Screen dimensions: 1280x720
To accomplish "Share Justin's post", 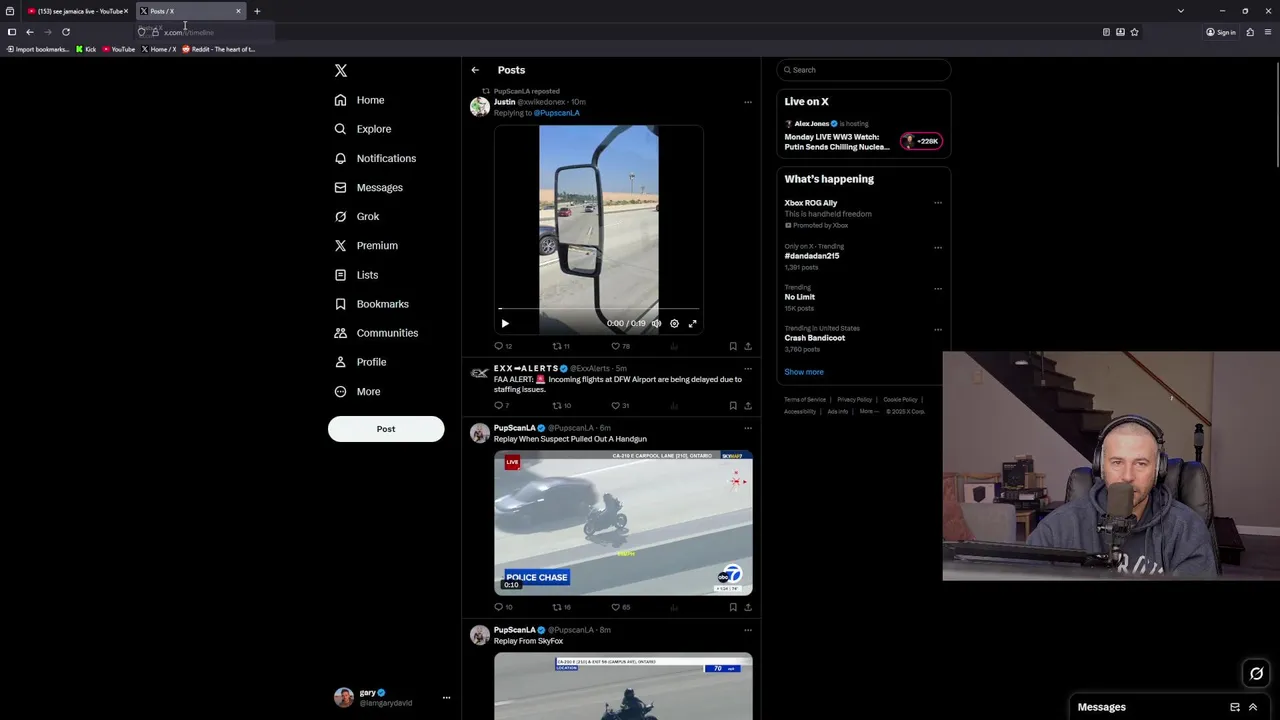I will [748, 346].
